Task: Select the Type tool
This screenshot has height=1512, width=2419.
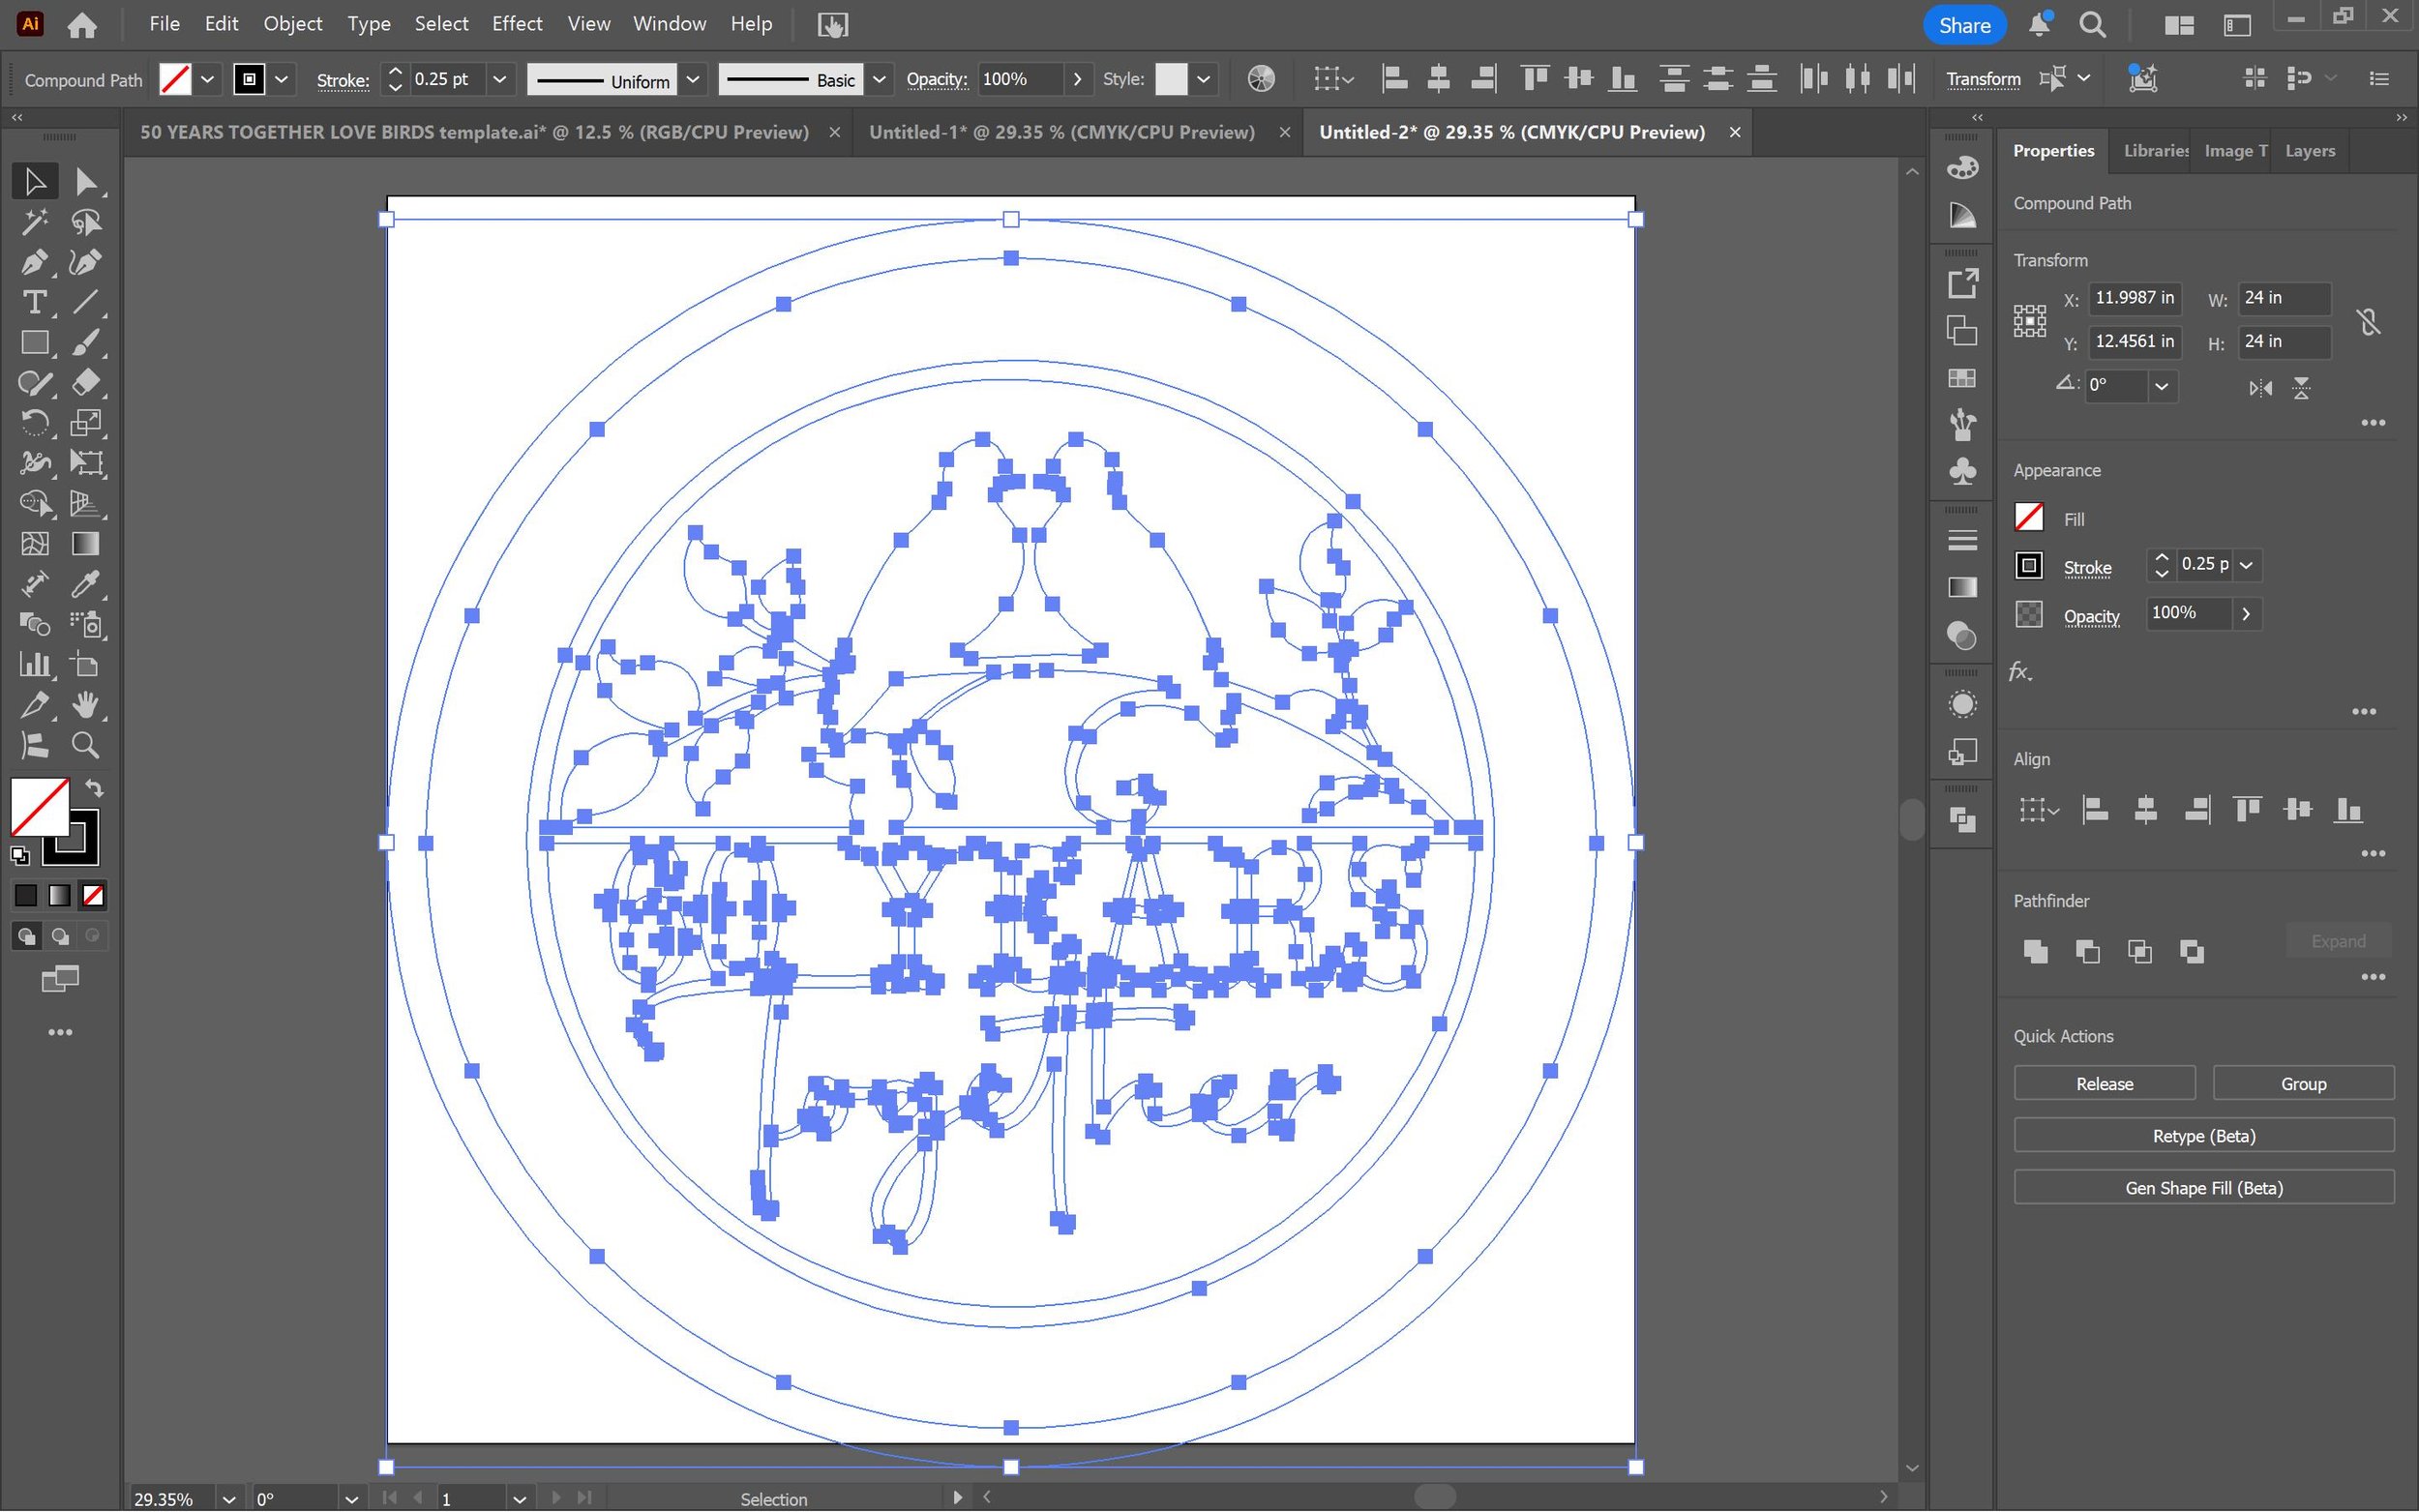Action: (x=33, y=302)
